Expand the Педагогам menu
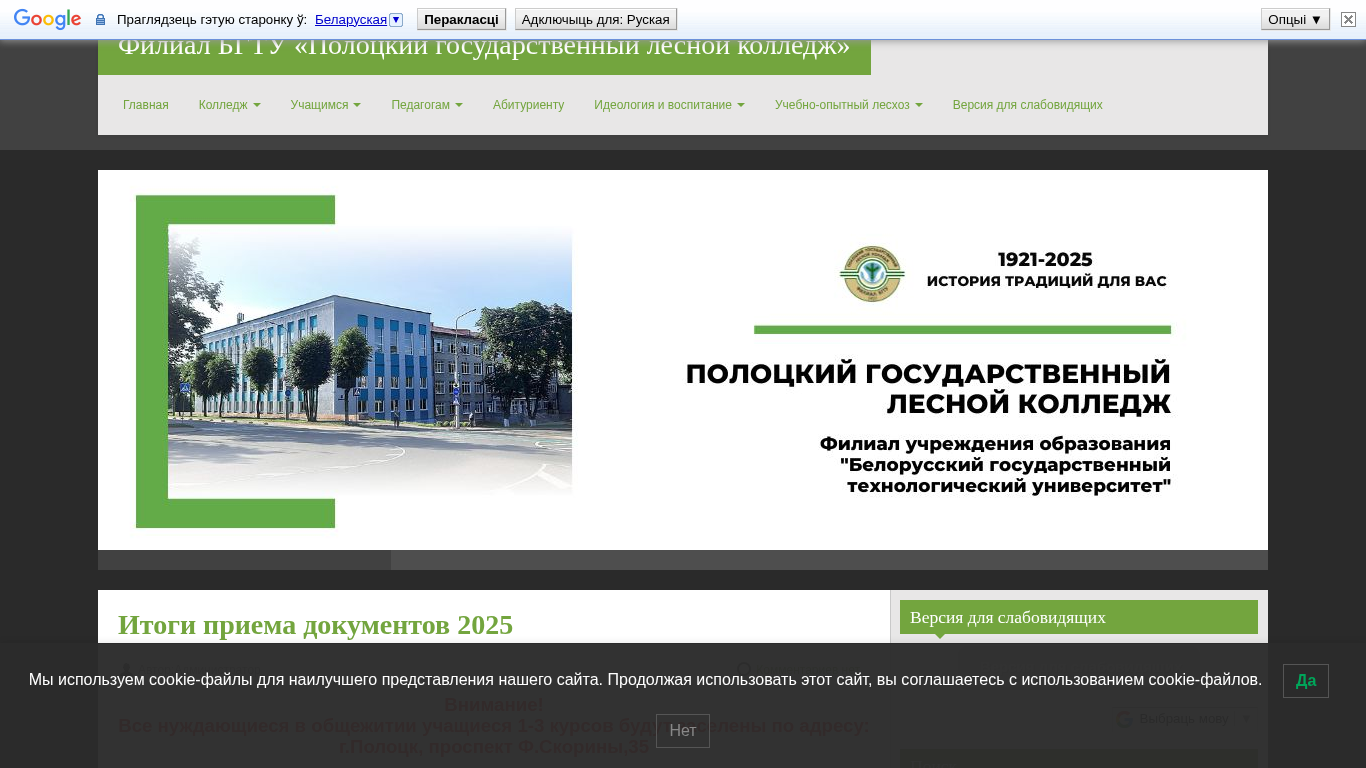Viewport: 1366px width, 768px height. pyautogui.click(x=427, y=105)
